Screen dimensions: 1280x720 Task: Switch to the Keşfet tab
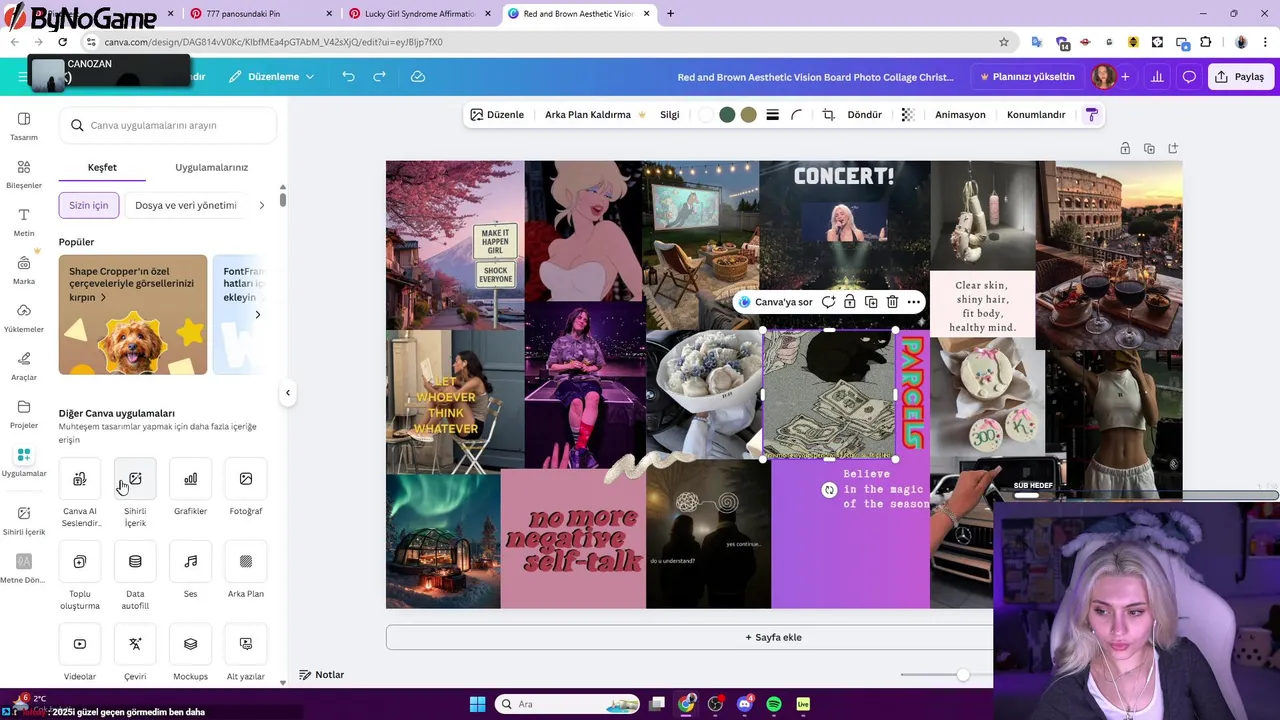click(x=102, y=167)
